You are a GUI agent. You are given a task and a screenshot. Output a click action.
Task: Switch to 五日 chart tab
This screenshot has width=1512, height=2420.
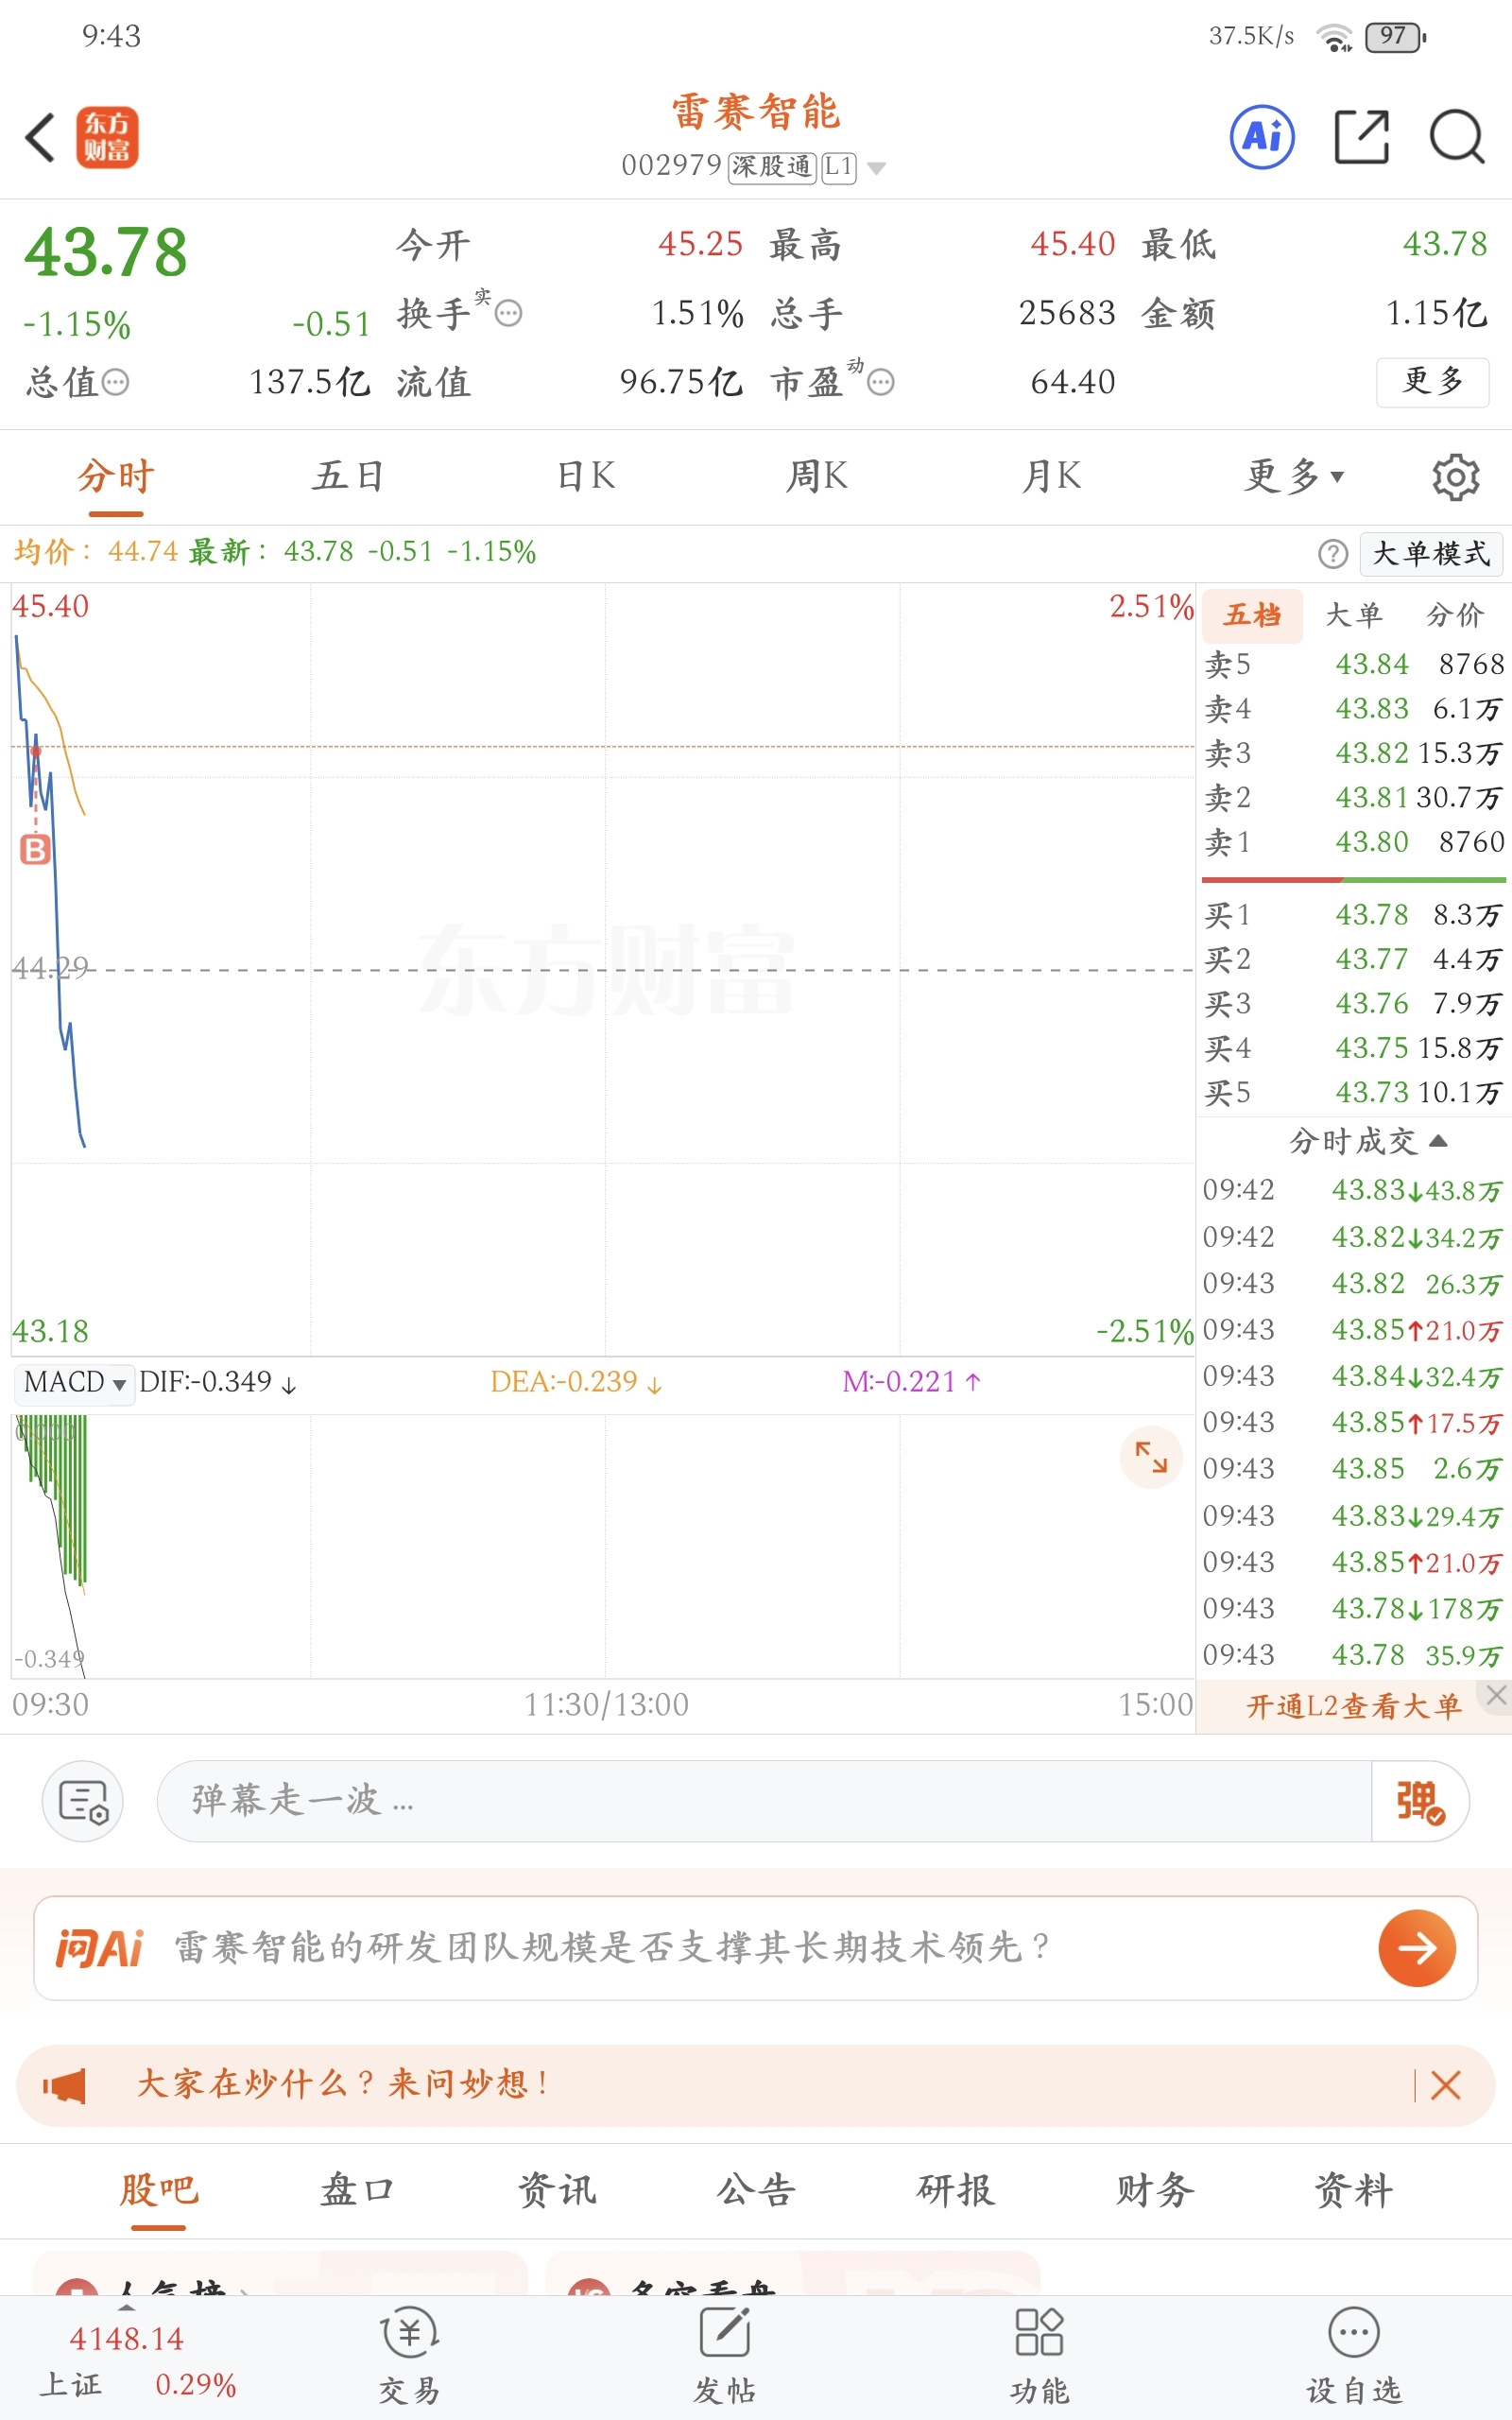[x=348, y=476]
